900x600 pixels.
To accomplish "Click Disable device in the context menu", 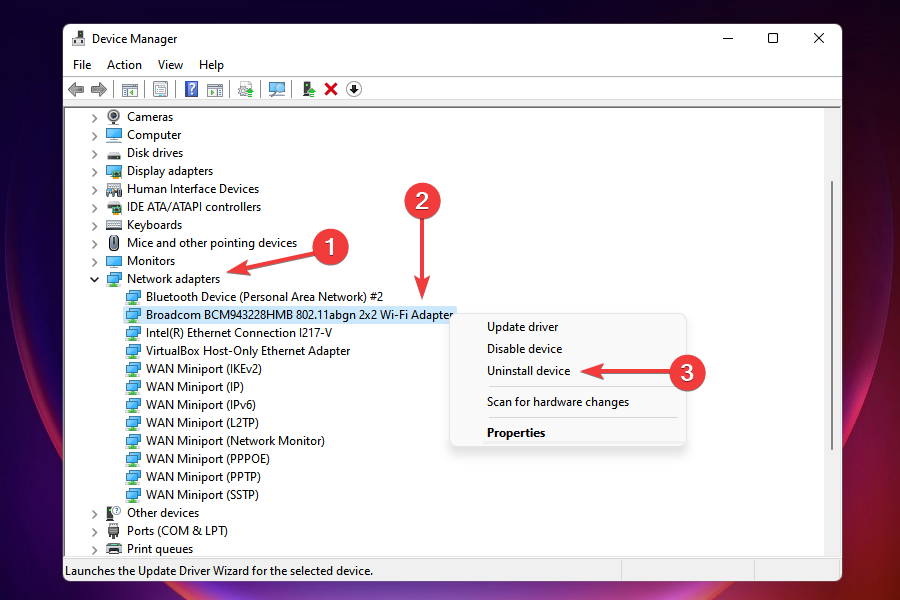I will pos(524,348).
